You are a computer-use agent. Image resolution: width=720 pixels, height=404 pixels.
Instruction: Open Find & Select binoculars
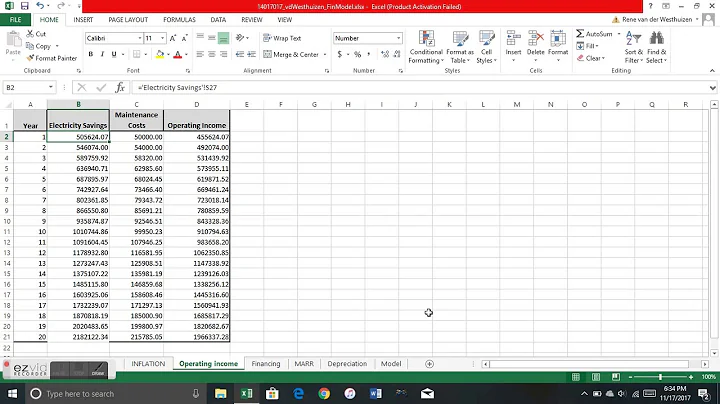[x=657, y=47]
